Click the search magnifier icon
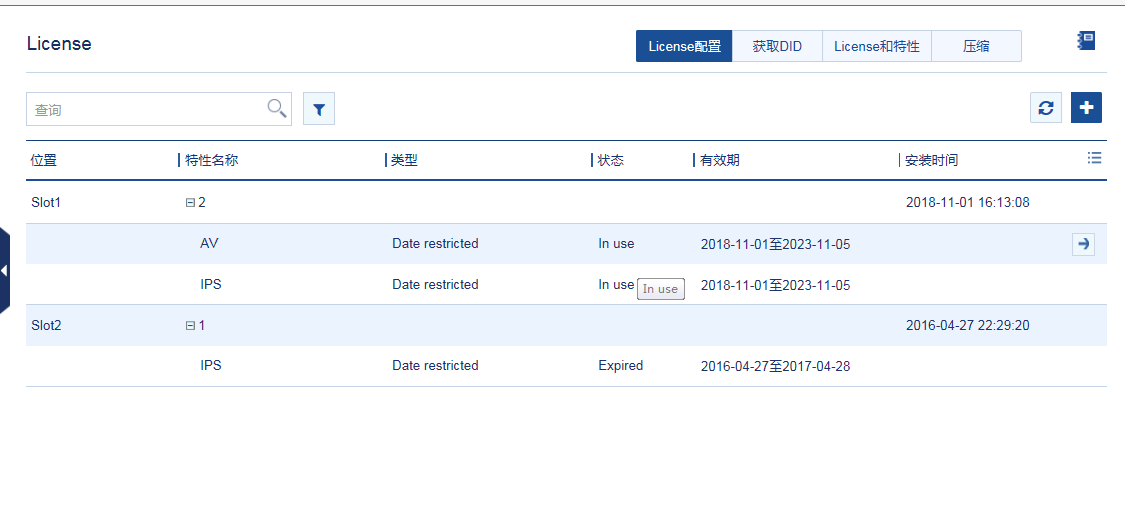Image resolution: width=1125 pixels, height=532 pixels. pyautogui.click(x=277, y=109)
